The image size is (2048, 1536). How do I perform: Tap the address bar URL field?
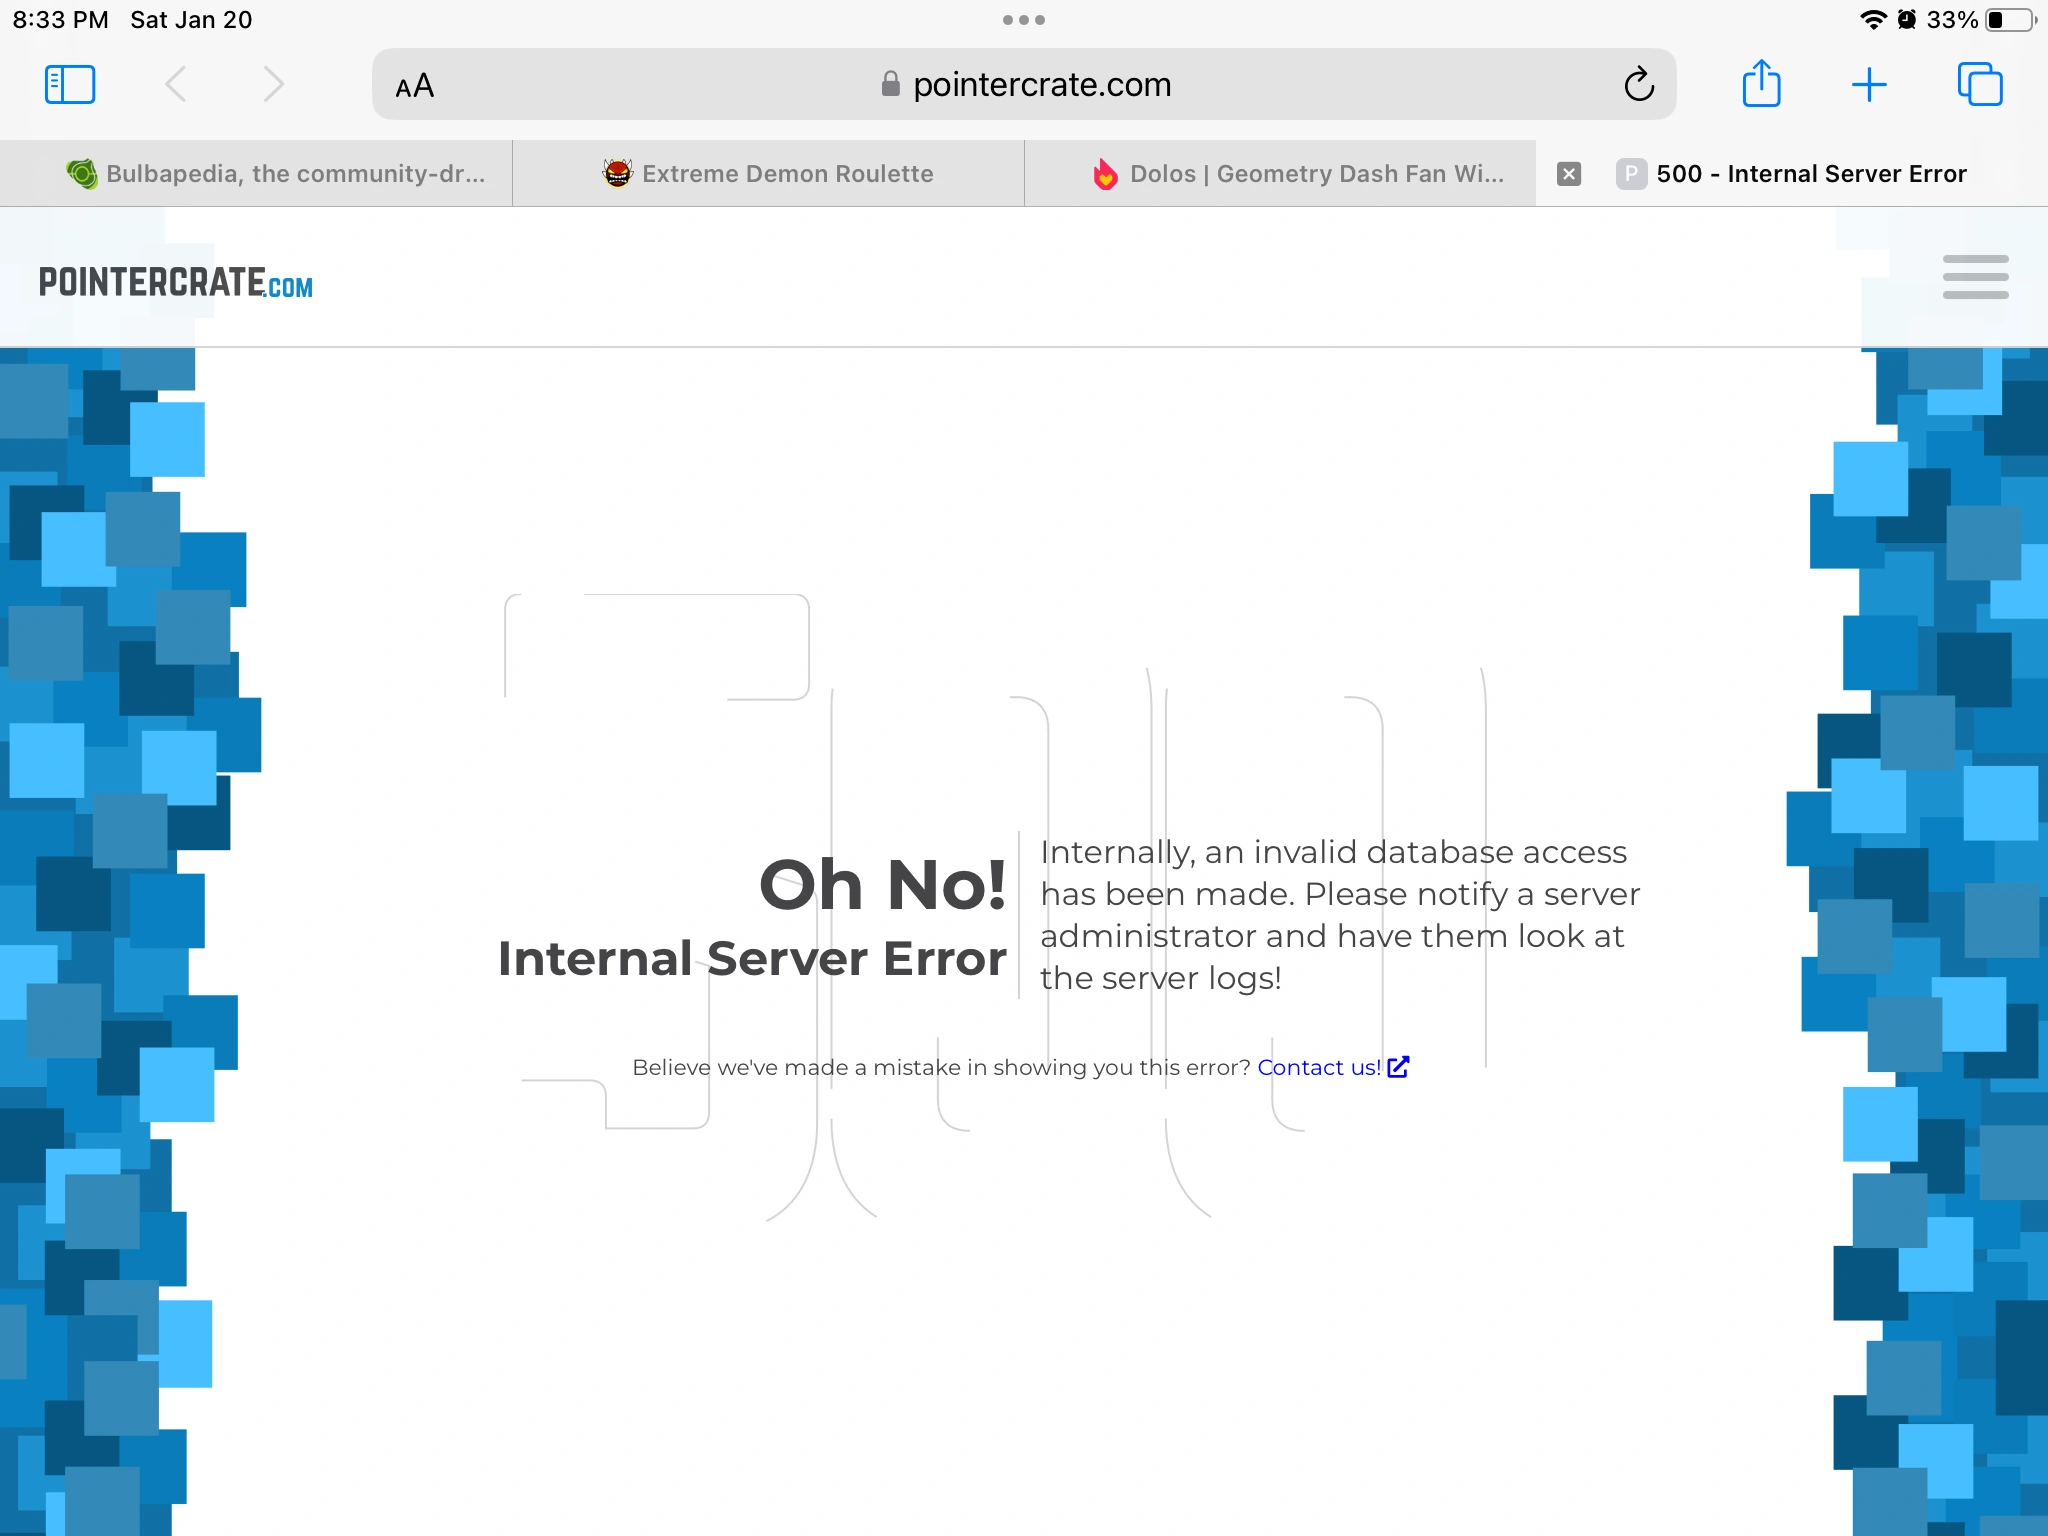[1042, 84]
